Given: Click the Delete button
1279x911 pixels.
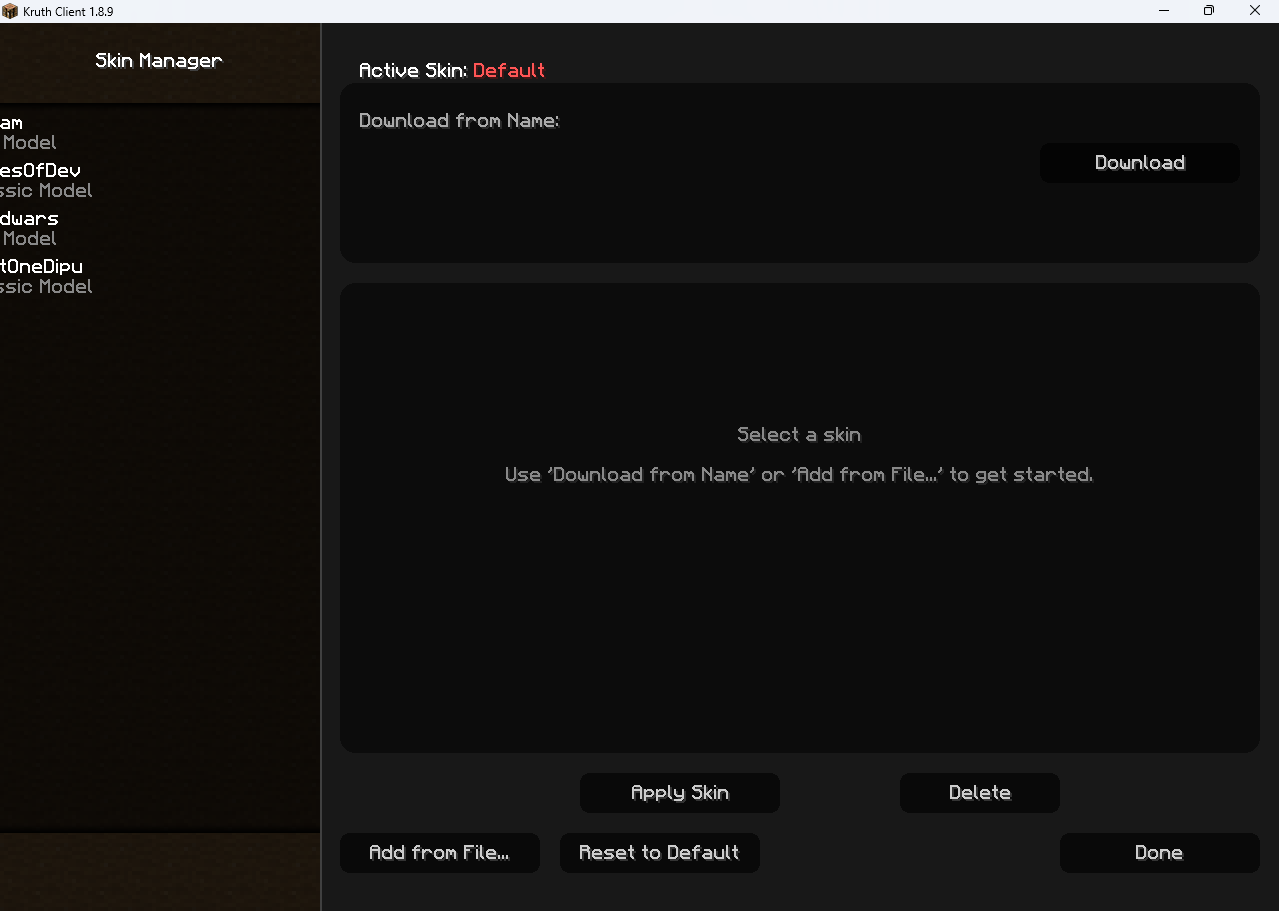Looking at the screenshot, I should pyautogui.click(x=979, y=793).
